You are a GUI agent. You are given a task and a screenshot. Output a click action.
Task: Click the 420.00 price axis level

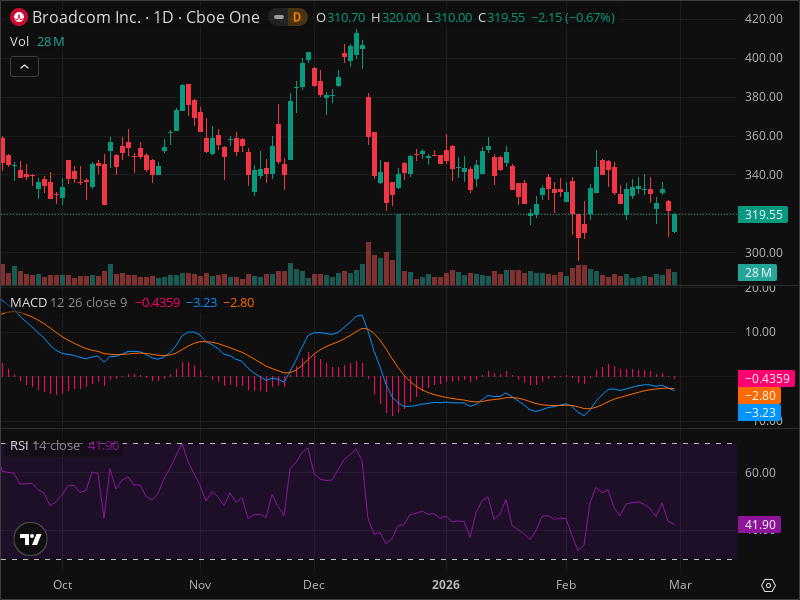coord(763,19)
